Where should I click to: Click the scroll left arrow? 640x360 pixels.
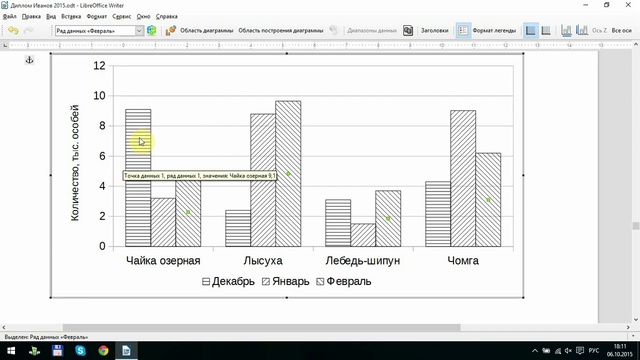[x=4, y=327]
